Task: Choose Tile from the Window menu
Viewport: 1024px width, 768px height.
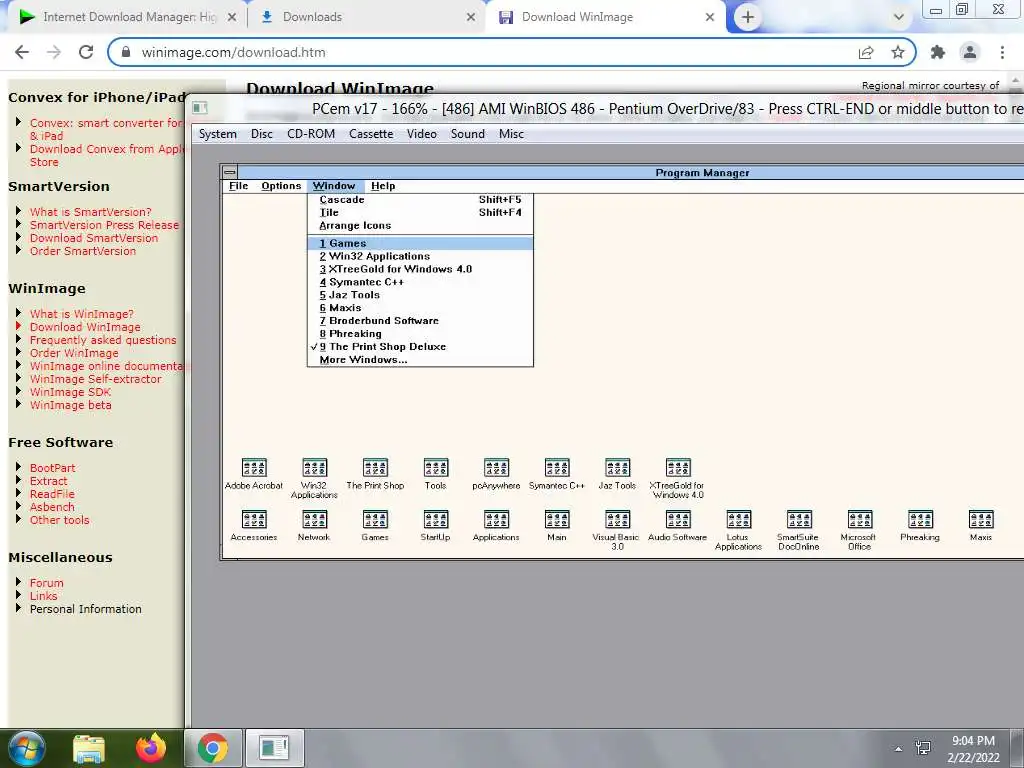Action: 420,212
